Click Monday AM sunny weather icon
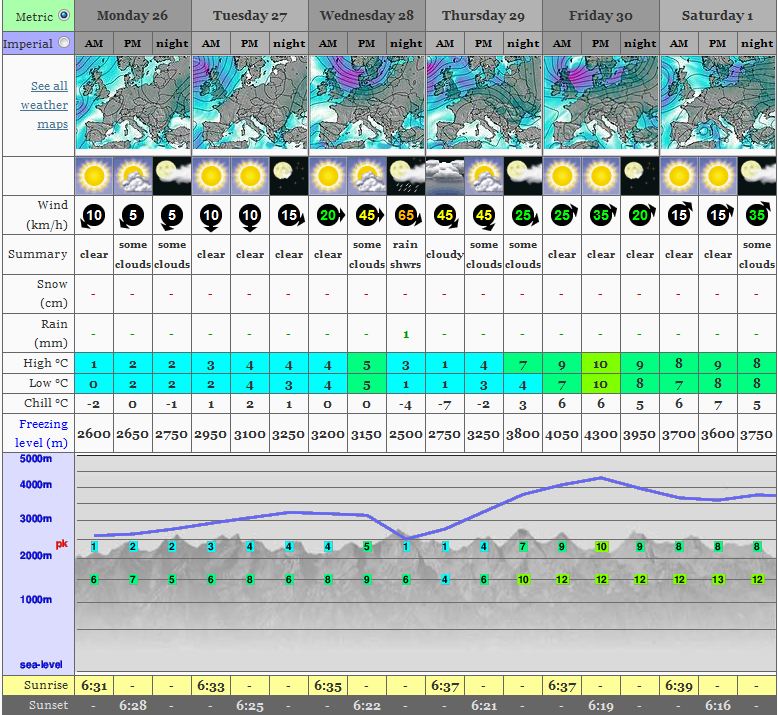 pos(94,176)
